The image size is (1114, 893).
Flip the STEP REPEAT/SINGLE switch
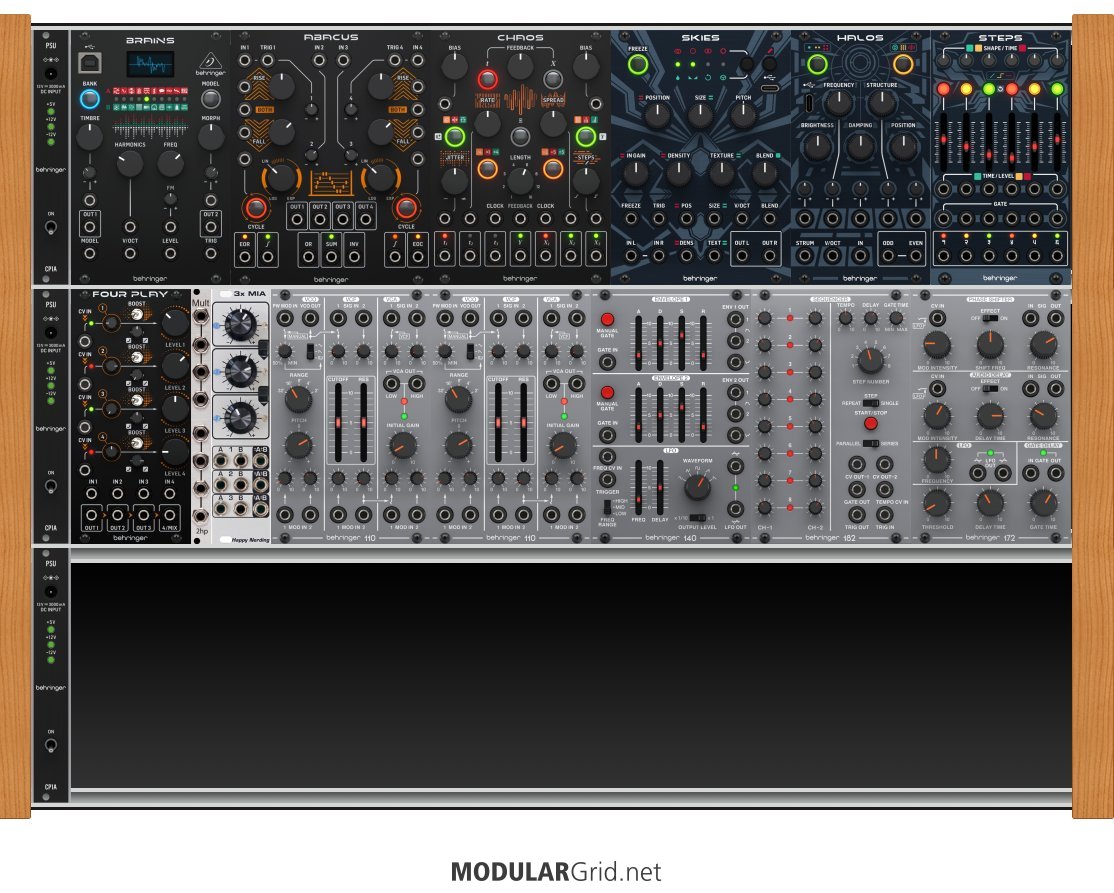870,403
